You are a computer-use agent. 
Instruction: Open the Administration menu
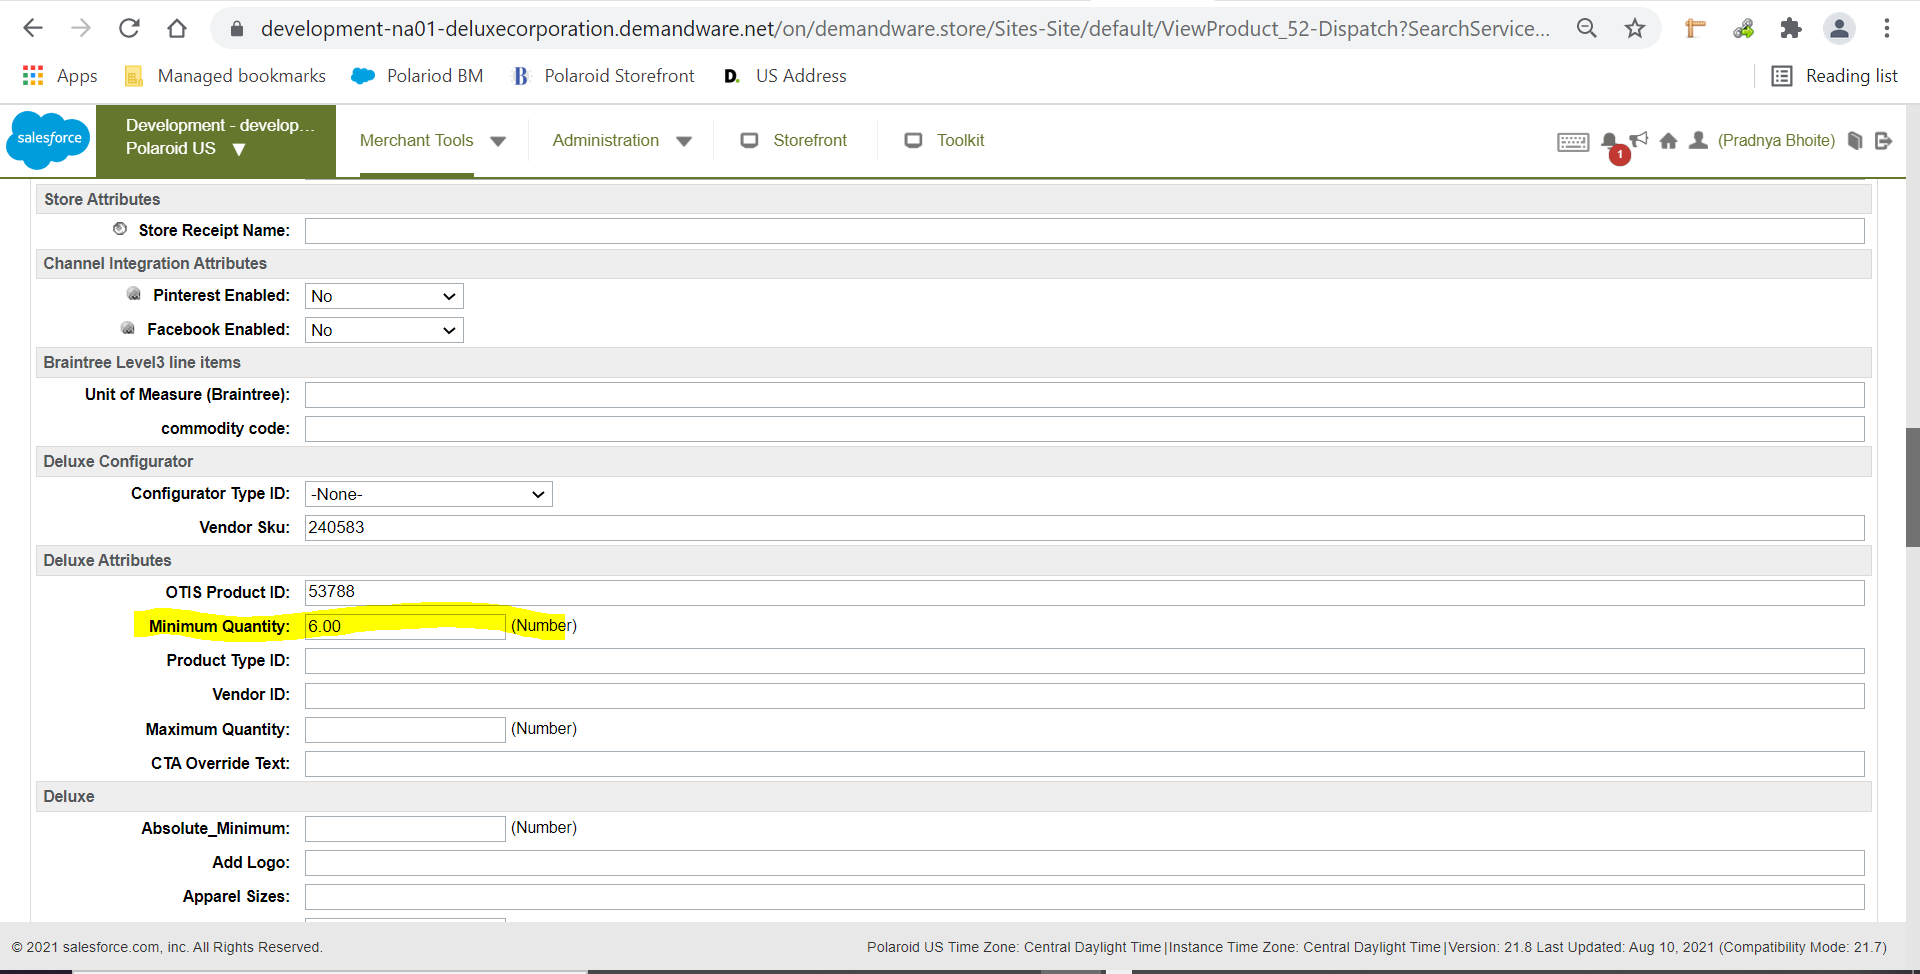621,141
